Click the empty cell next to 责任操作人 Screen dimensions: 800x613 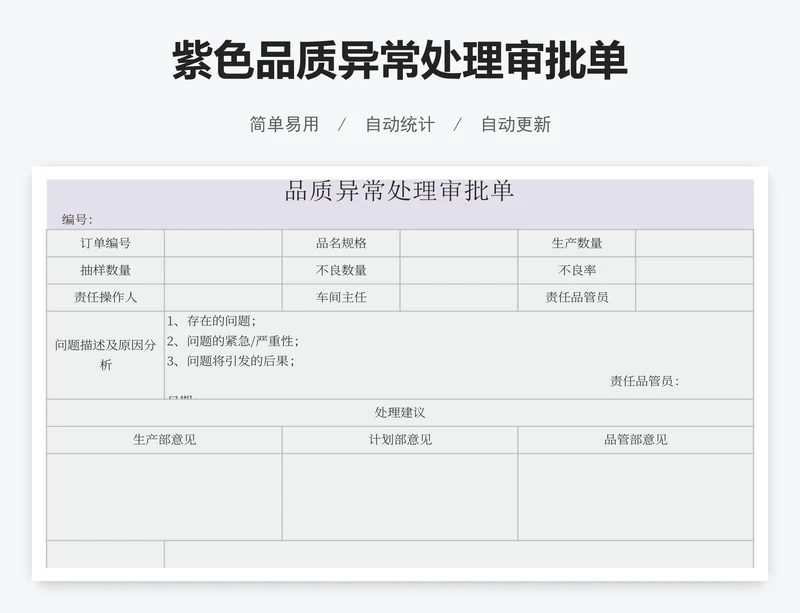(x=223, y=297)
